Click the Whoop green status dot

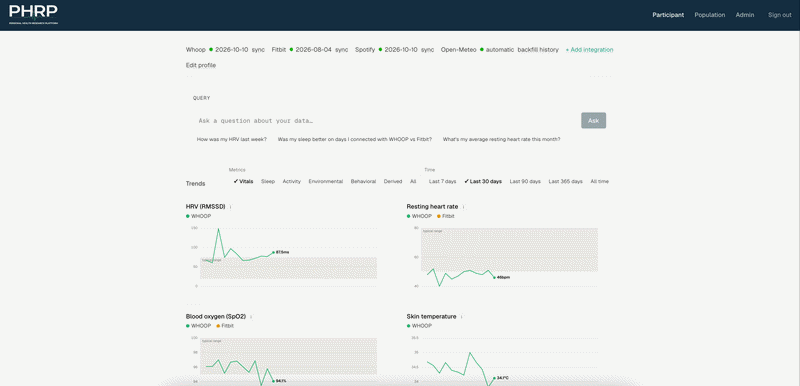pos(211,49)
